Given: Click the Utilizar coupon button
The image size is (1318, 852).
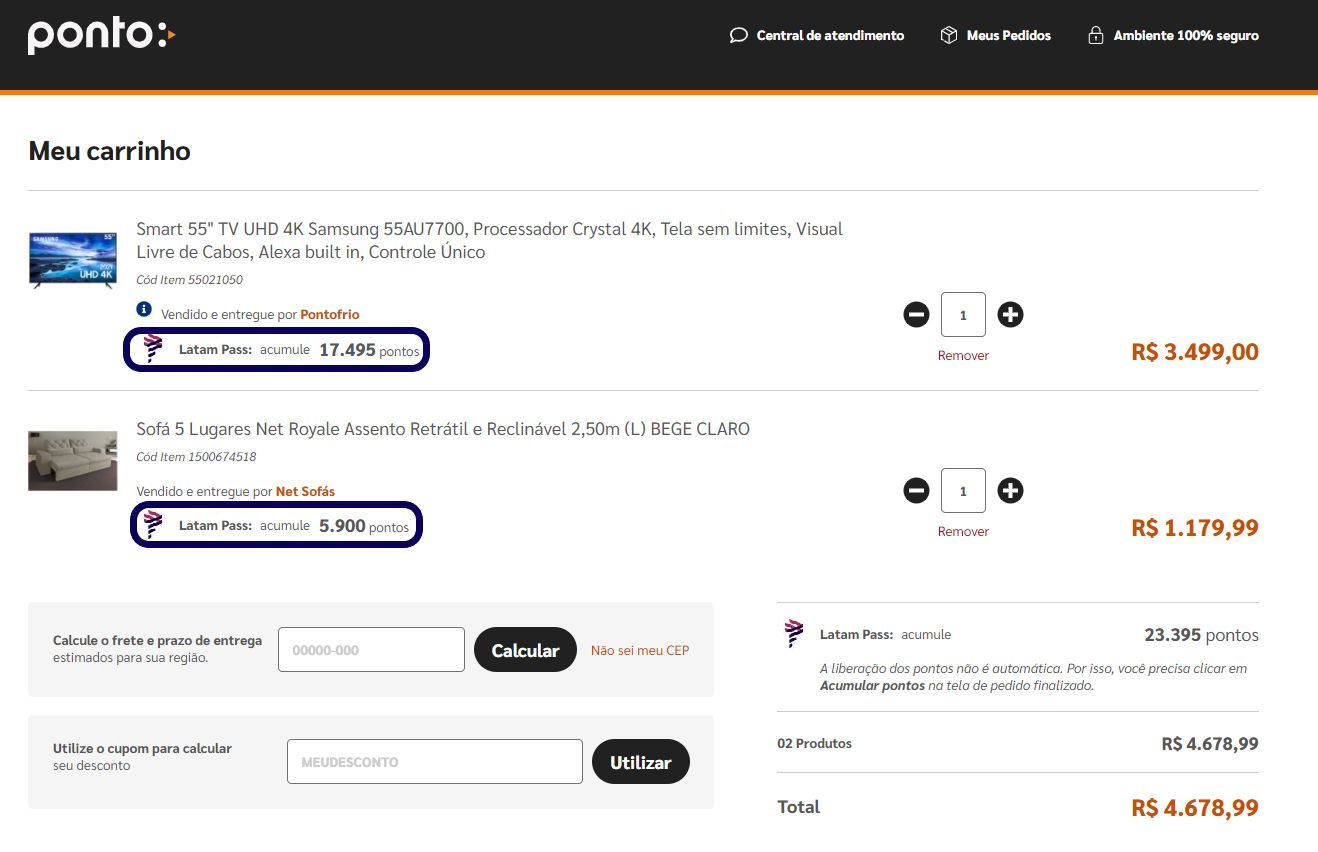Looking at the screenshot, I should 641,762.
